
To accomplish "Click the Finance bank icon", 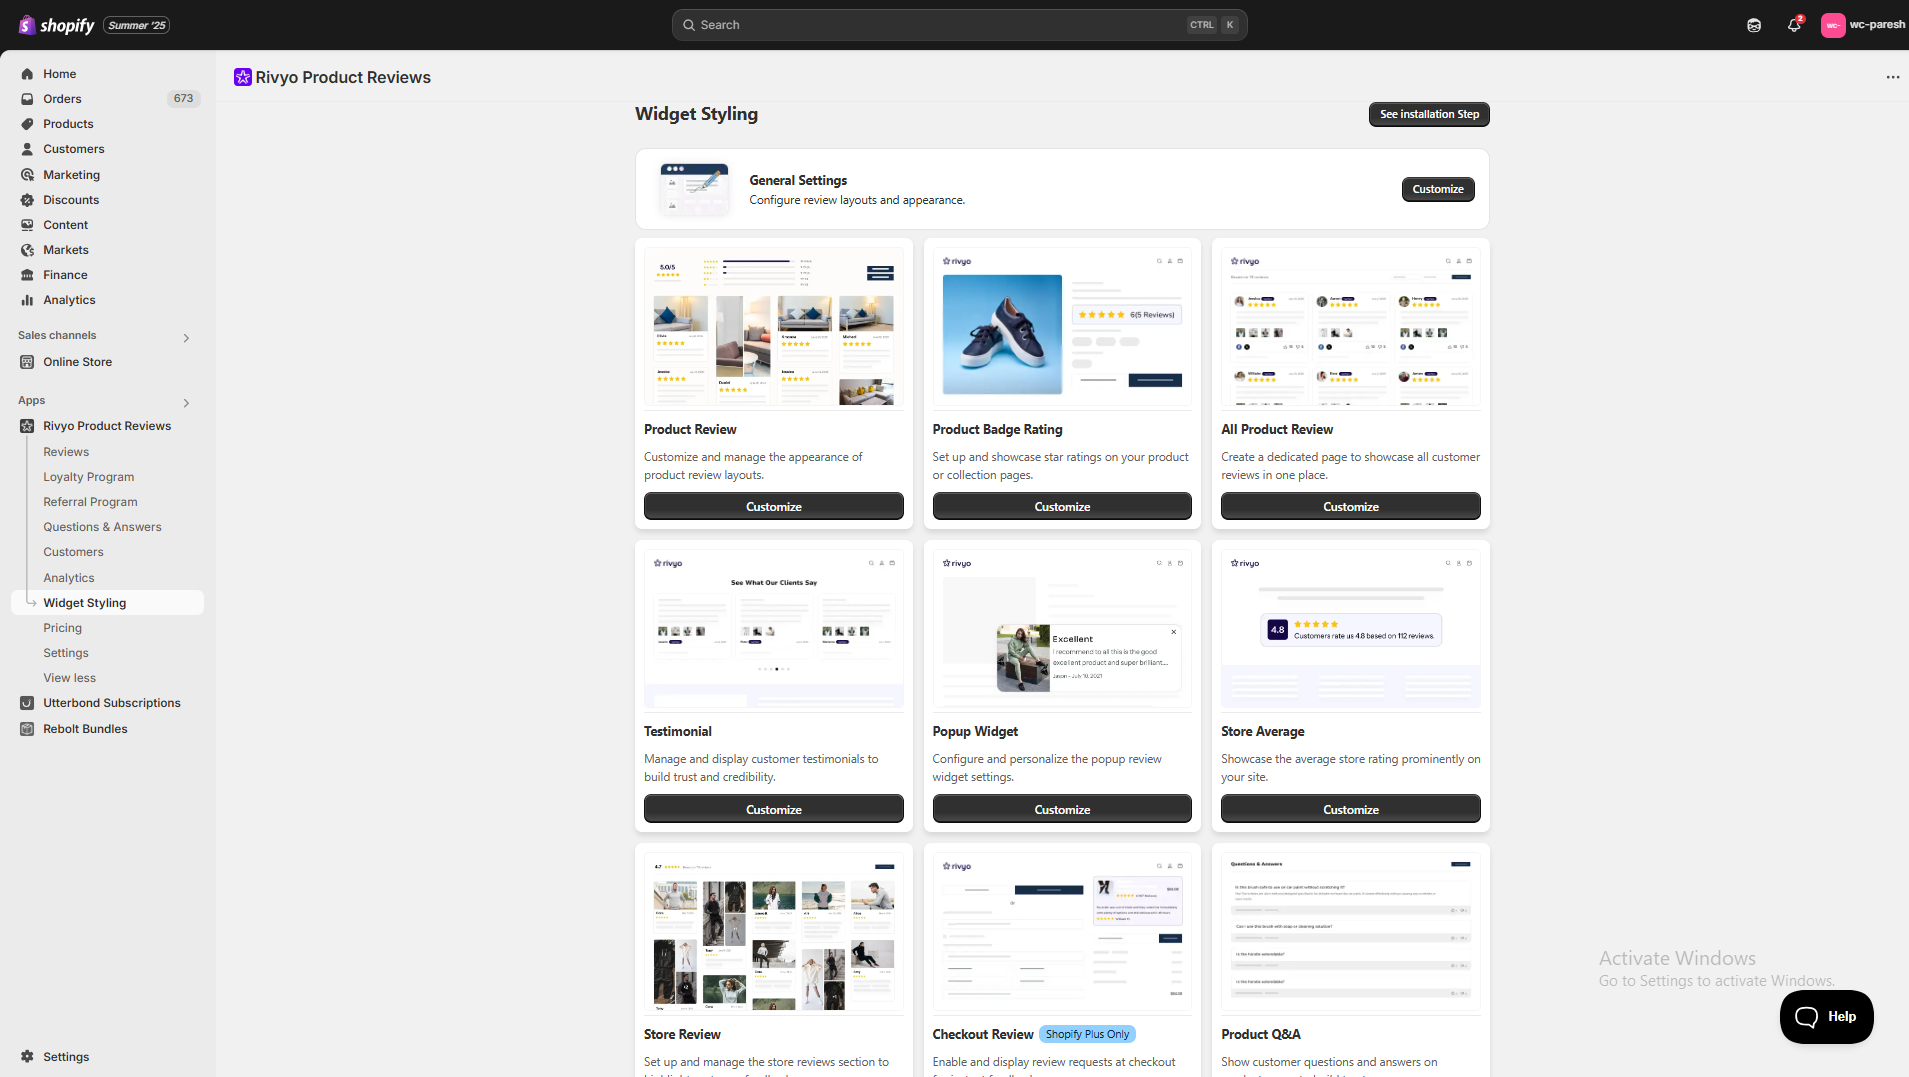I will click(27, 275).
